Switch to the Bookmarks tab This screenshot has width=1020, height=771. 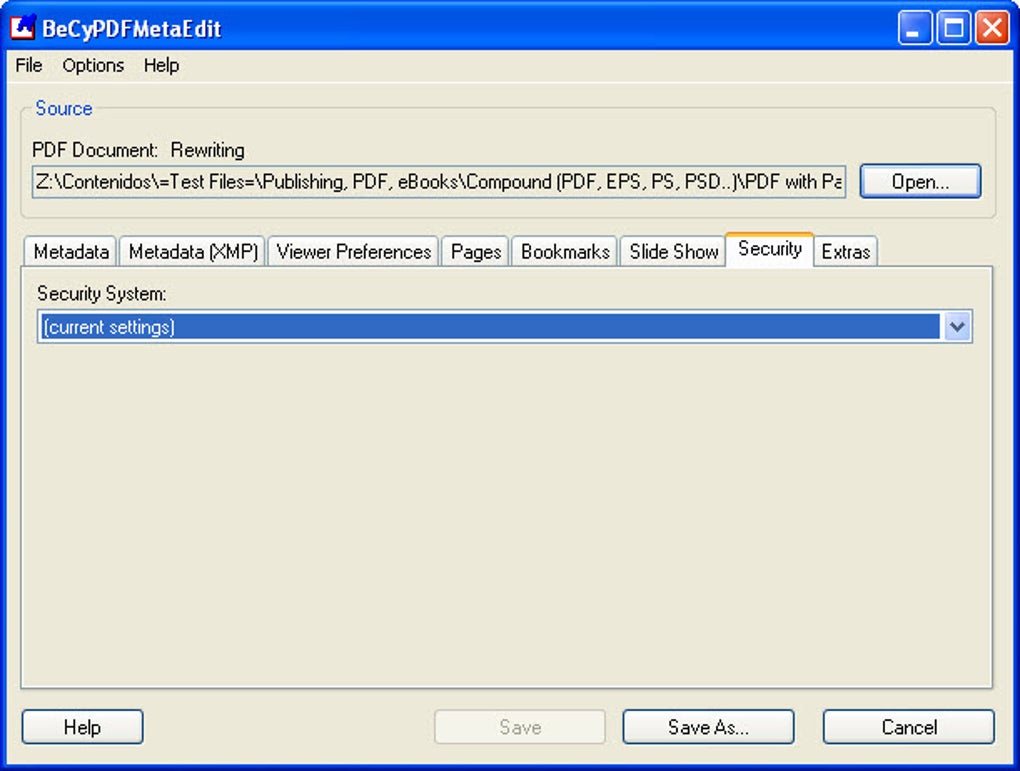click(x=565, y=251)
